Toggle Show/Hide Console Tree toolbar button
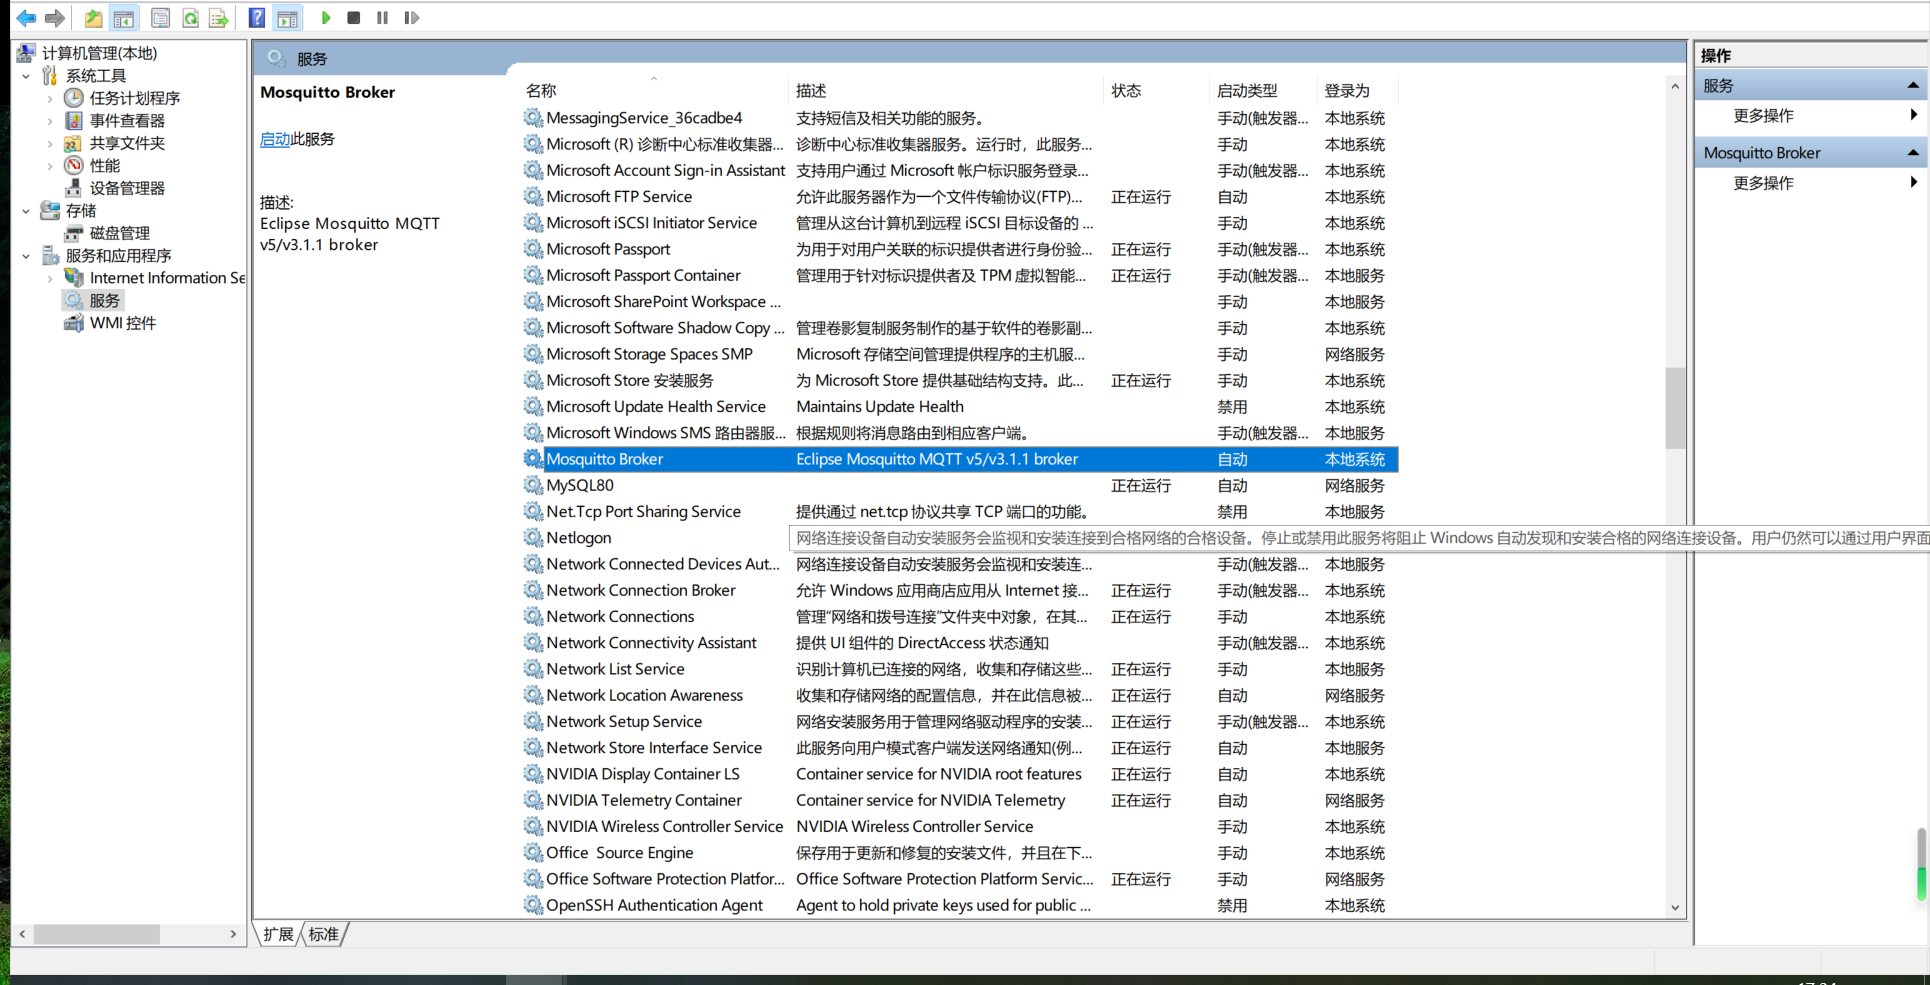 point(124,18)
